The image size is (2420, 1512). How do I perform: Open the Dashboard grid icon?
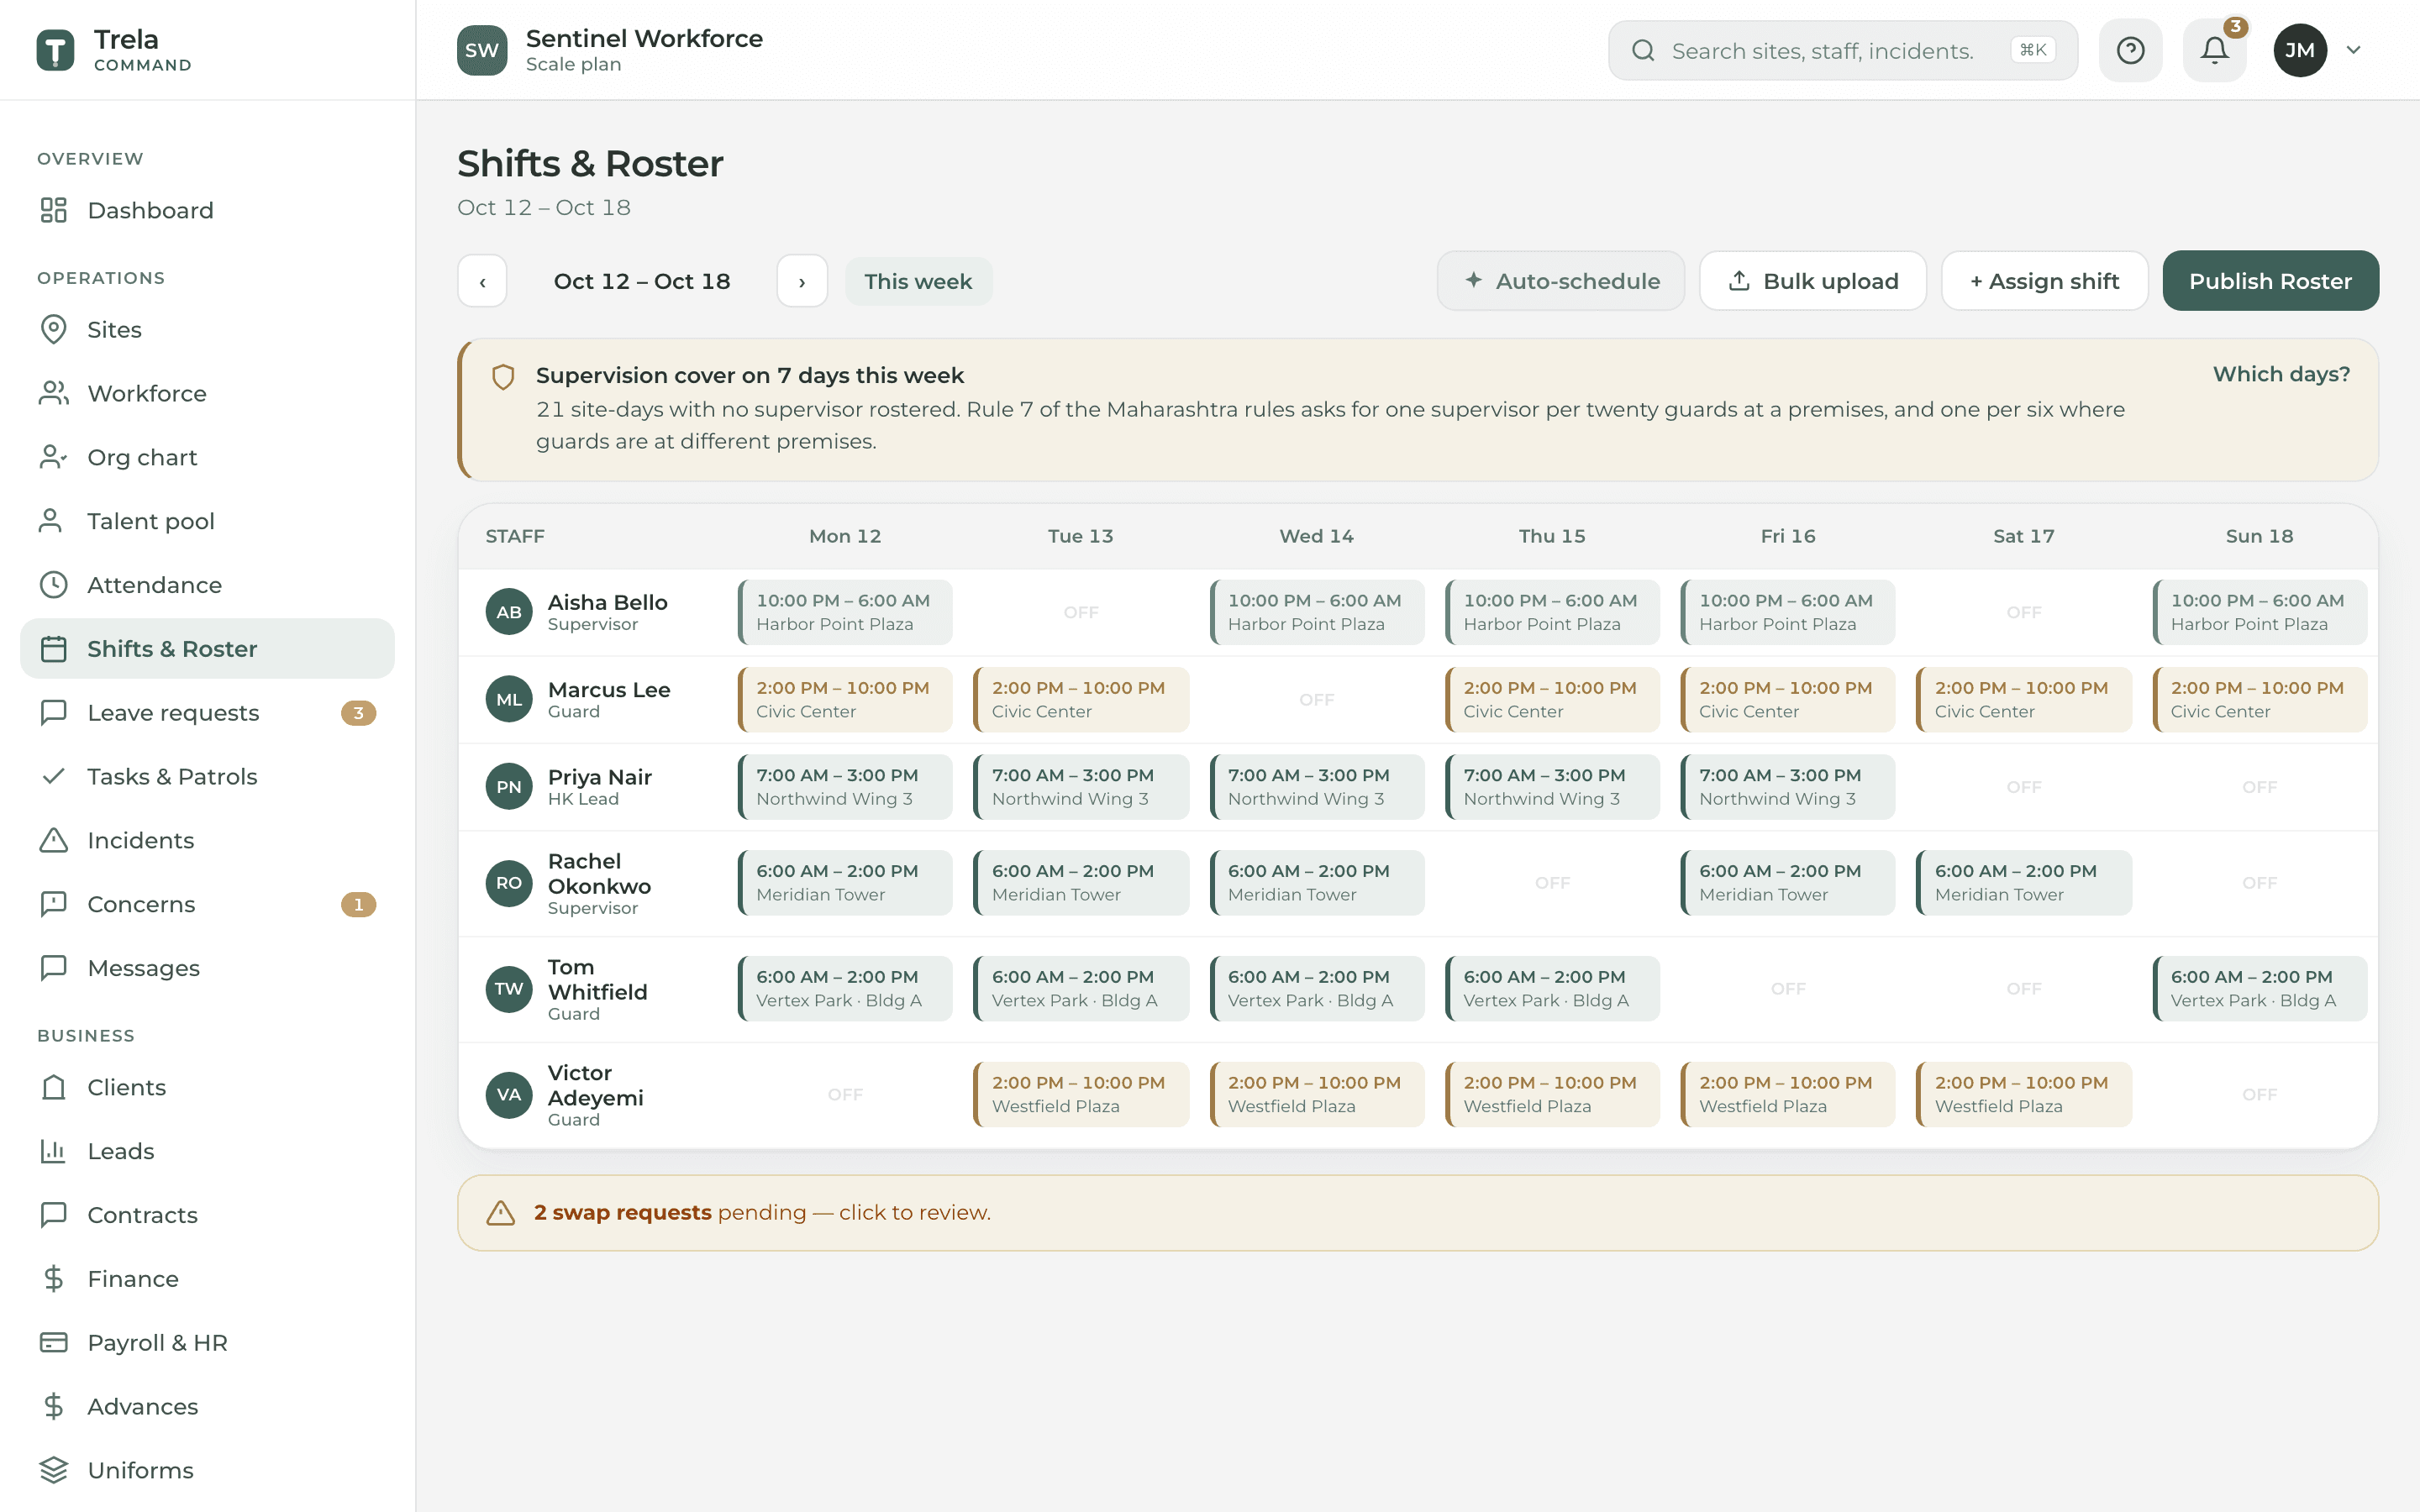[53, 210]
